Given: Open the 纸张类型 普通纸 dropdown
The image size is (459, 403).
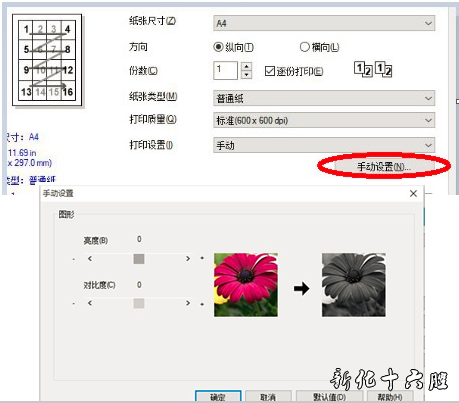Looking at the screenshot, I should (324, 98).
